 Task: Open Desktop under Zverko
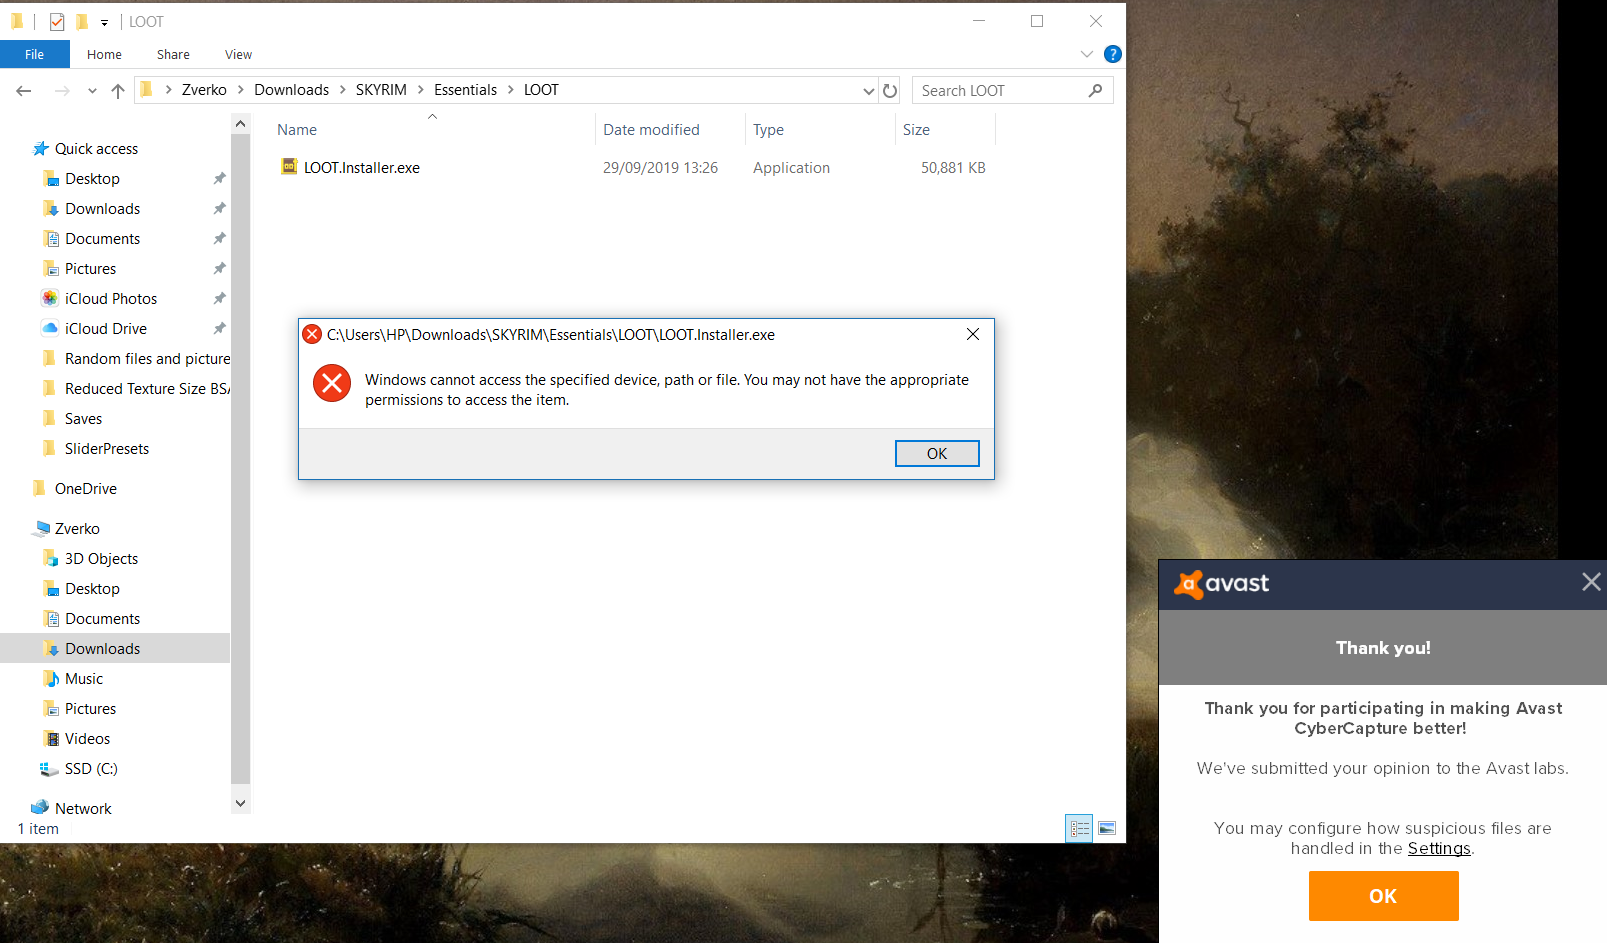92,589
